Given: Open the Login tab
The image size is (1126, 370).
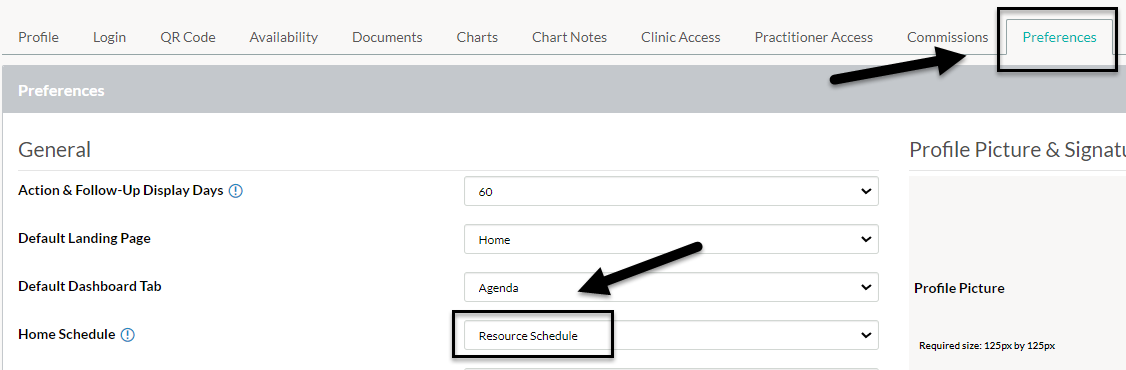Looking at the screenshot, I should tap(109, 37).
